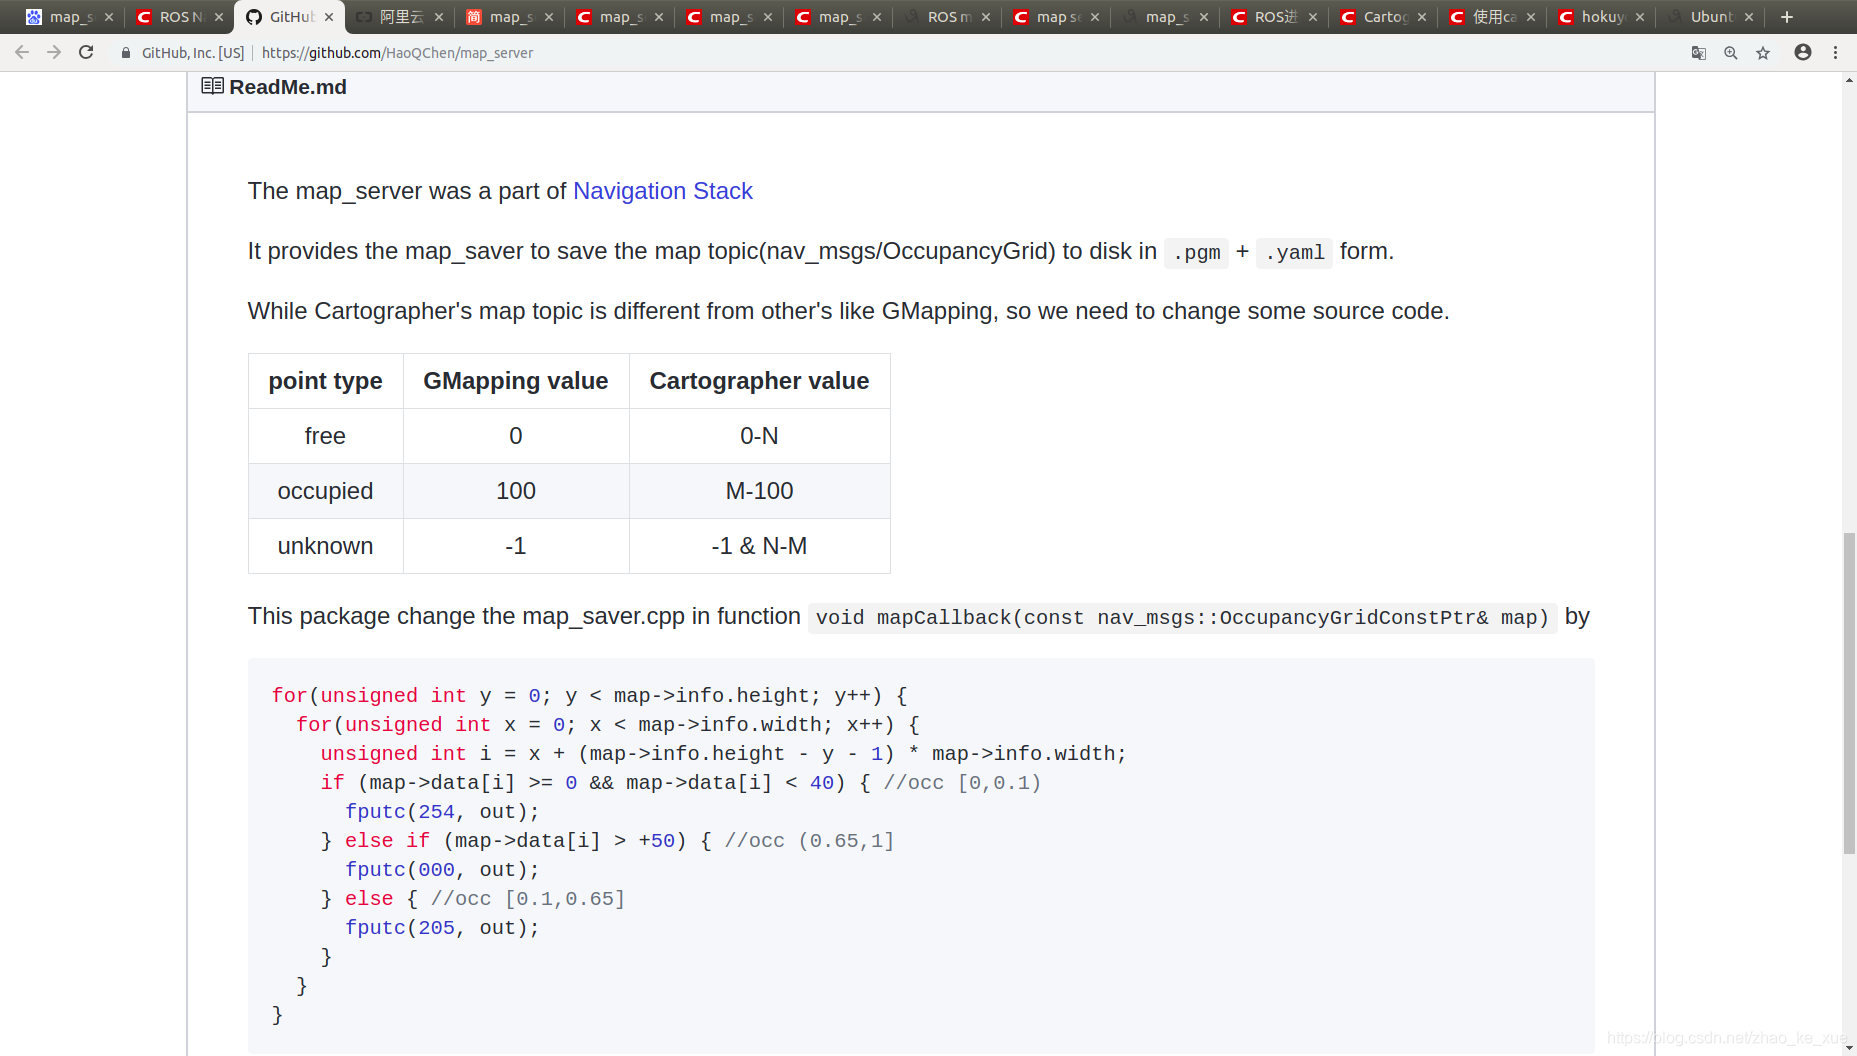Click the 'GMapping value' table header
Screen dimensions: 1857x1056
516,381
